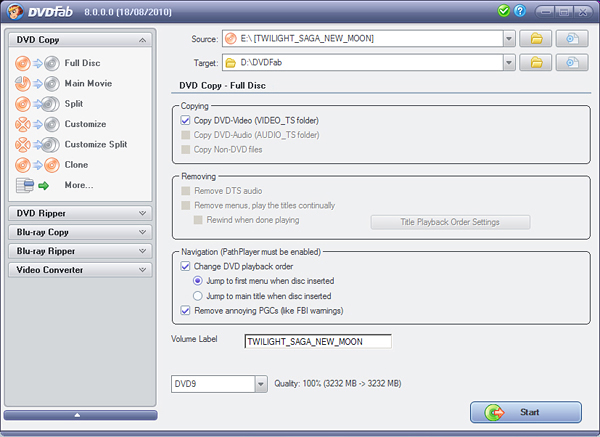The height and width of the screenshot is (437, 600).
Task: Click the Main Movie mode disc icon
Action: [x=38, y=83]
